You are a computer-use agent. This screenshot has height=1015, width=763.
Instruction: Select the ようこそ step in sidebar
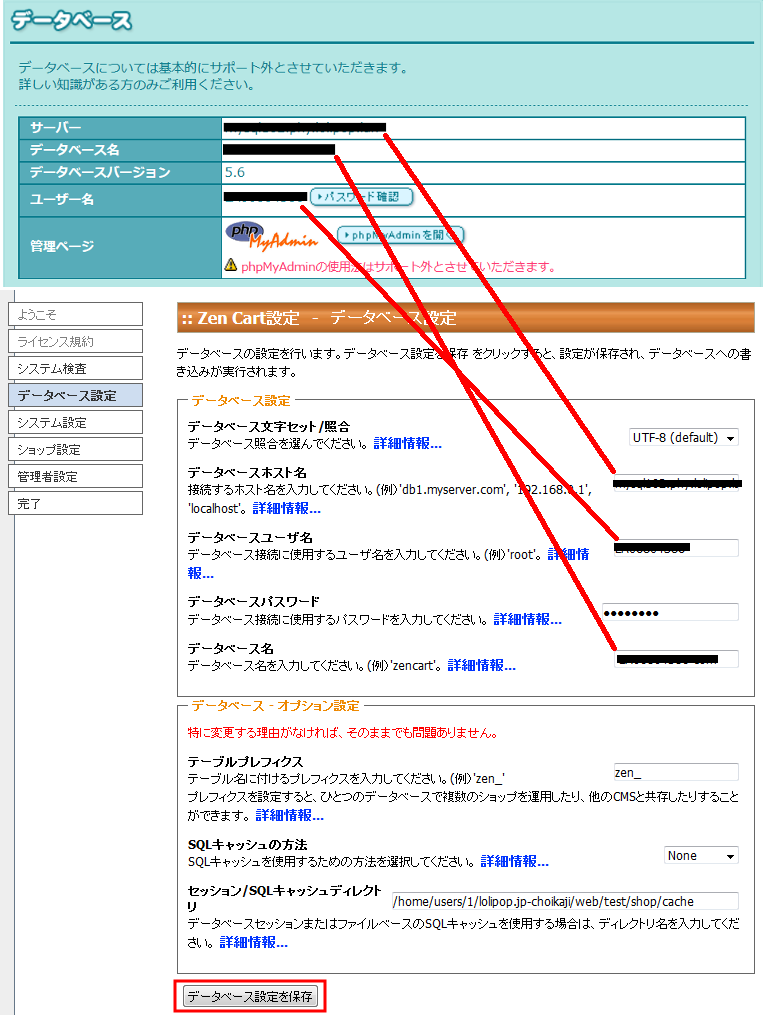(76, 314)
